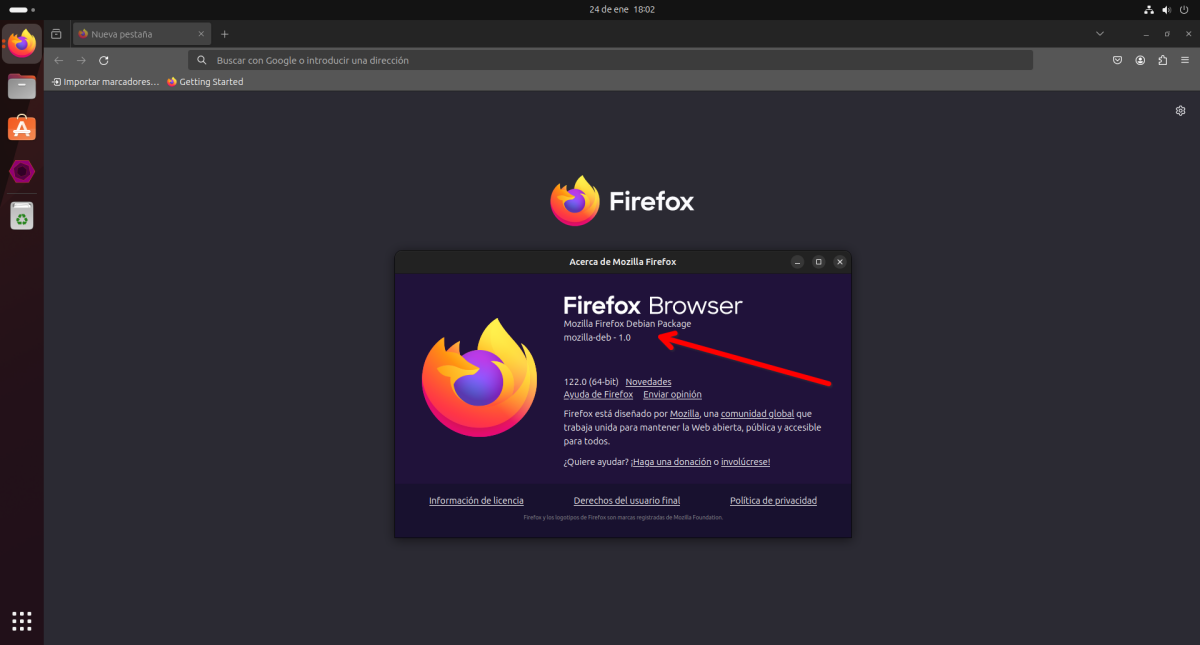Follow the Mozilla link in description
1200x645 pixels.
tap(684, 414)
